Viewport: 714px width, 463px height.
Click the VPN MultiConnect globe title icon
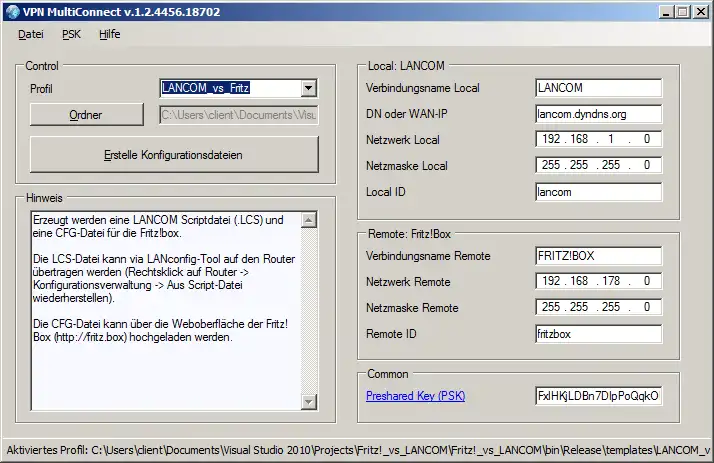point(12,12)
